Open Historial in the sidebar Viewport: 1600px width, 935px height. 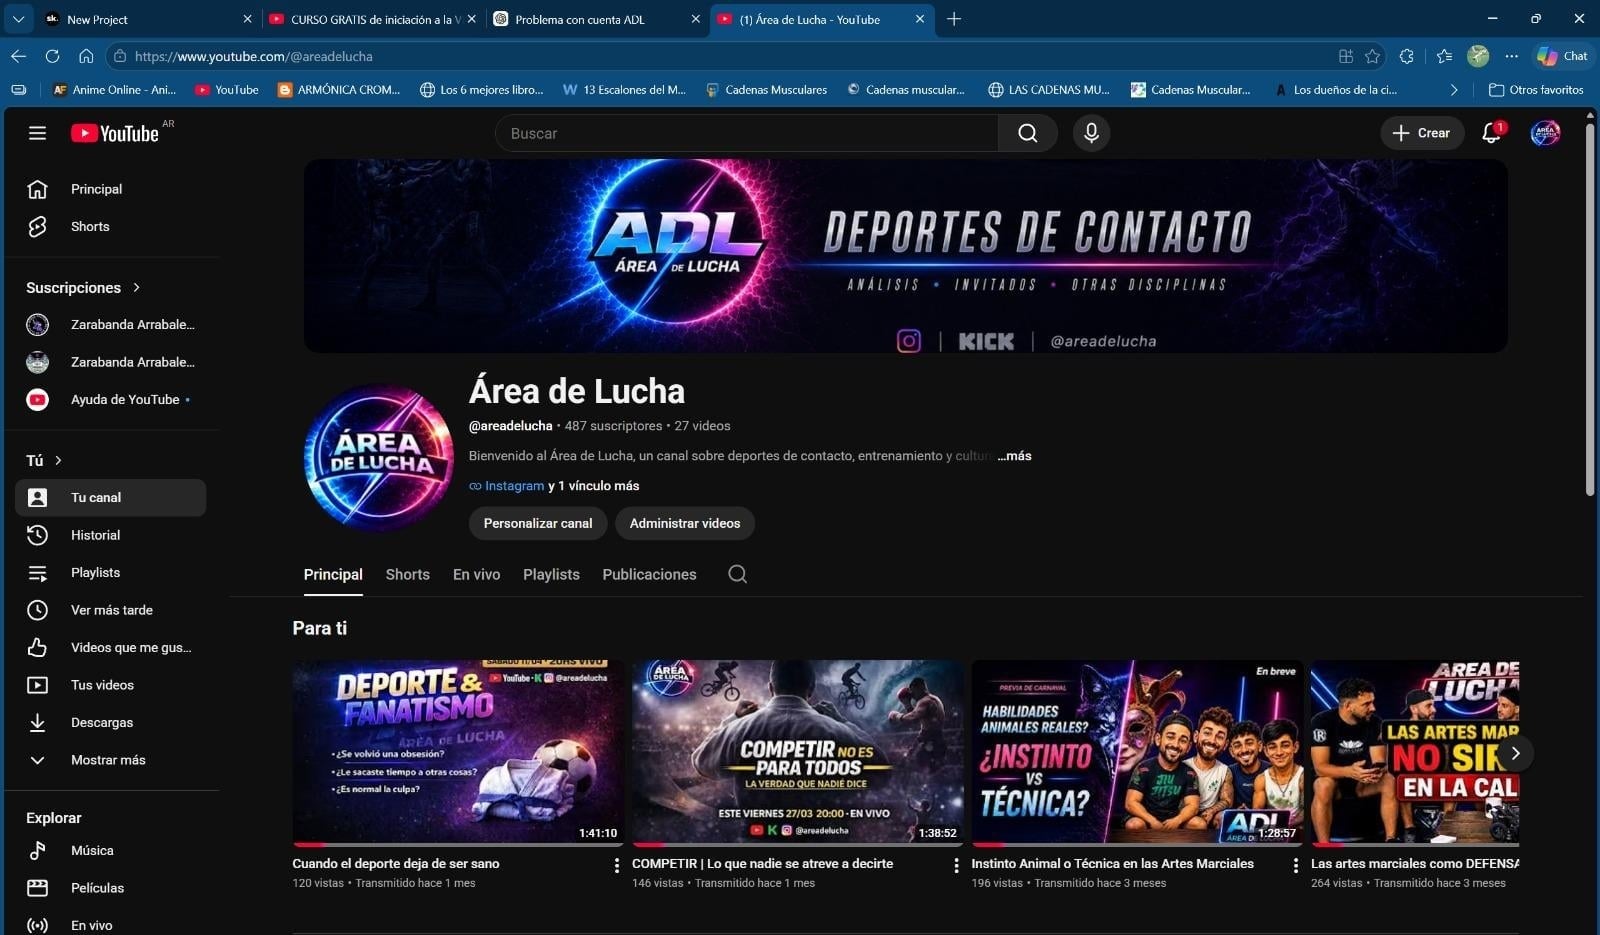[110, 535]
